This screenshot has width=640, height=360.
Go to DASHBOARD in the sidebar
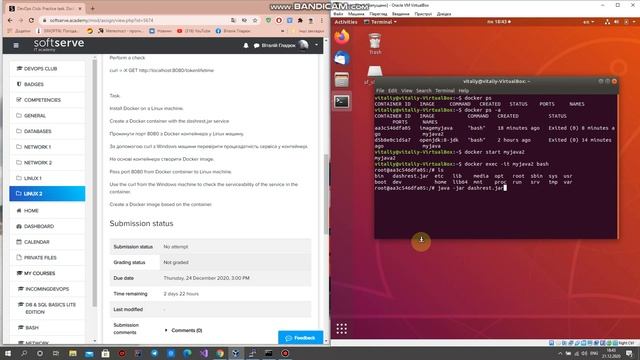pos(47,226)
